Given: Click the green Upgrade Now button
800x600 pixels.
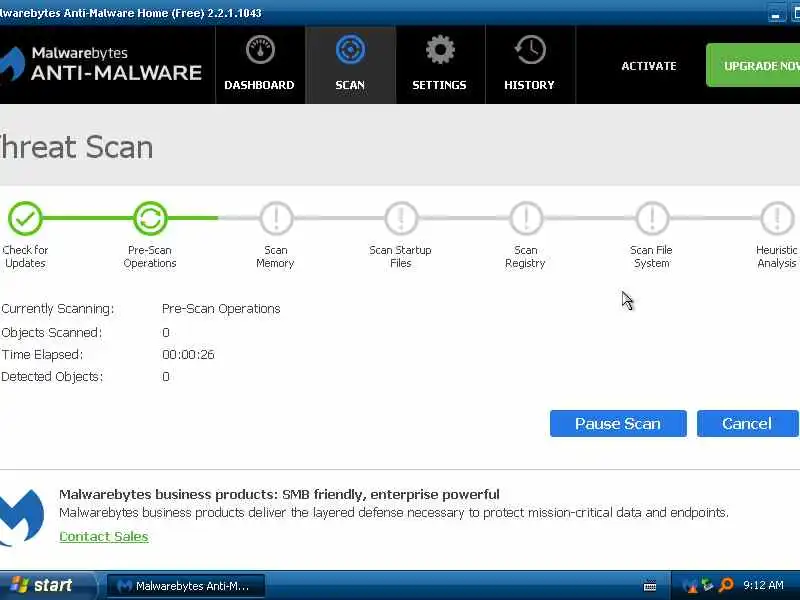Looking at the screenshot, I should click(753, 65).
